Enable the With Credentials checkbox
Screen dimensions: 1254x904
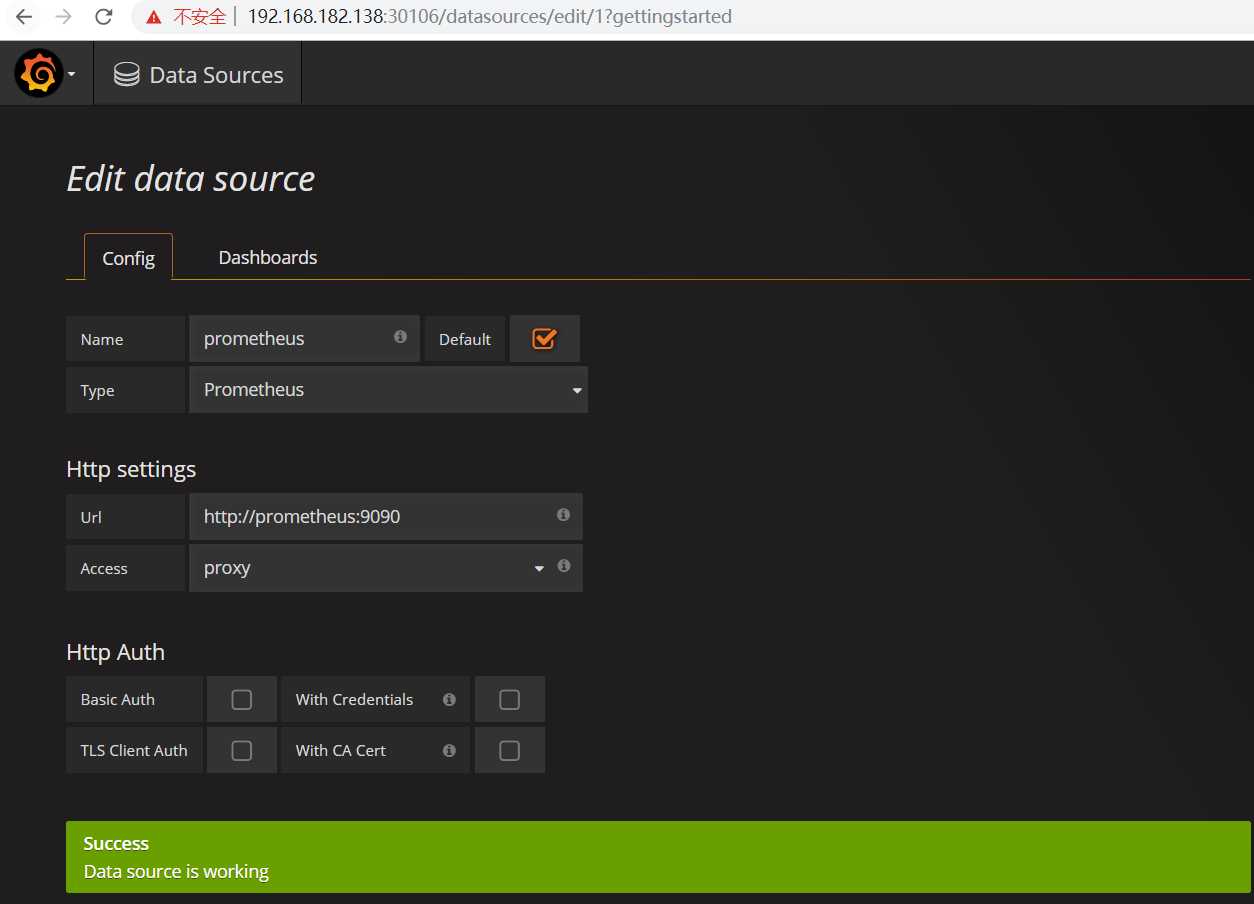(509, 699)
